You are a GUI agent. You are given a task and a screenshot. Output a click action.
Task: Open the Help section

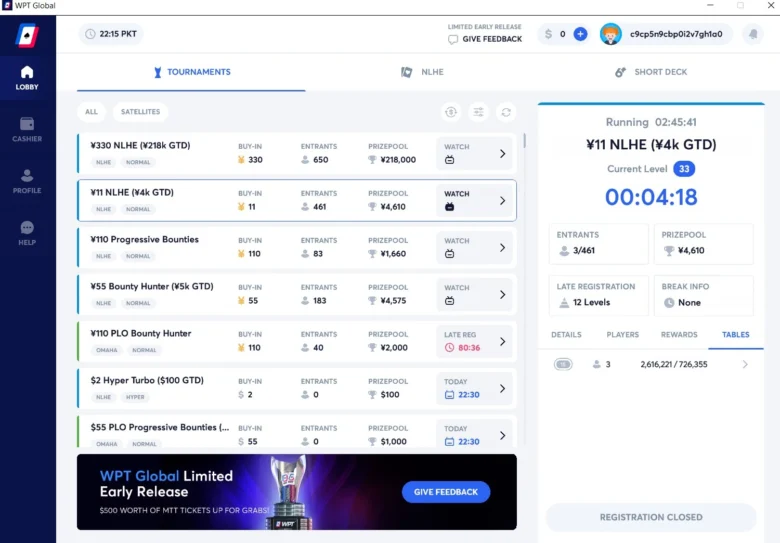tap(27, 233)
